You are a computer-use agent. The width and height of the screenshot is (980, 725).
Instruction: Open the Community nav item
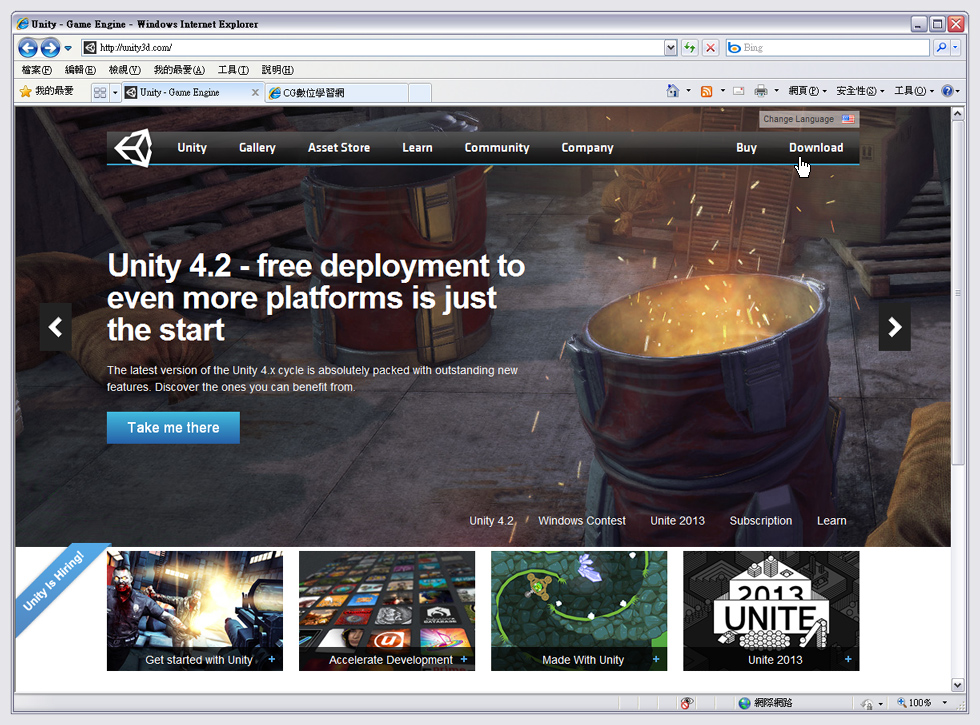click(497, 148)
